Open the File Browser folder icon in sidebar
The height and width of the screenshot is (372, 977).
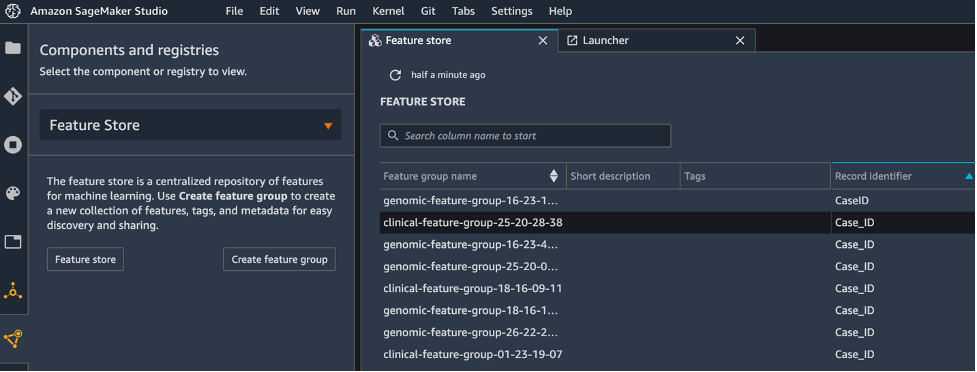13,48
